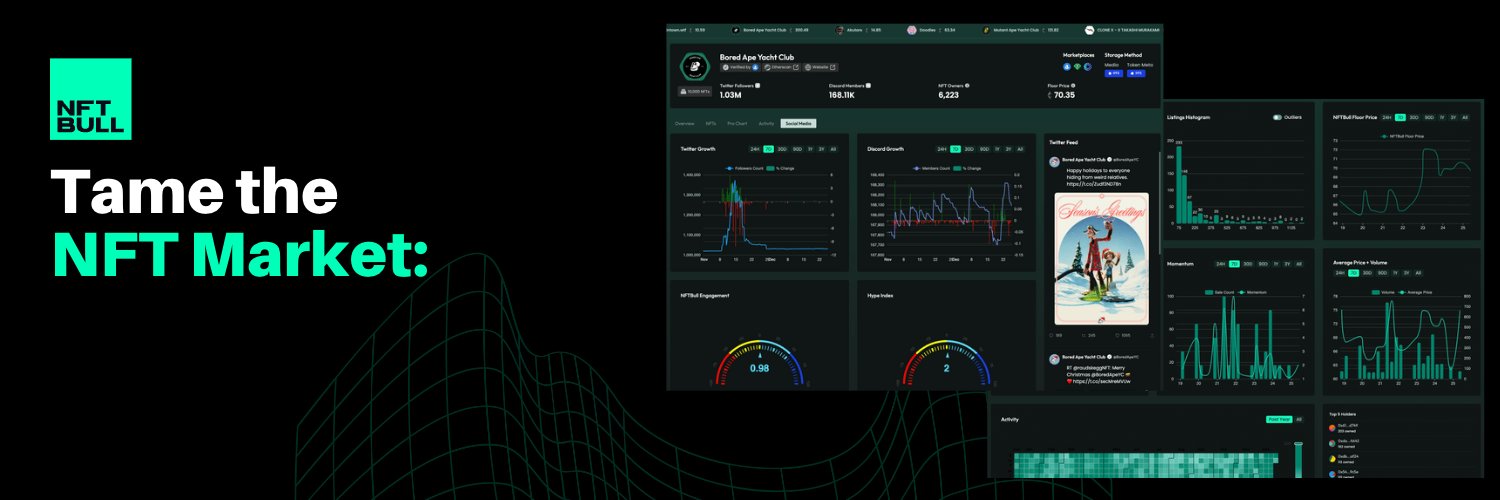Click the first tweet's Bored Ape avatar

tap(1054, 161)
